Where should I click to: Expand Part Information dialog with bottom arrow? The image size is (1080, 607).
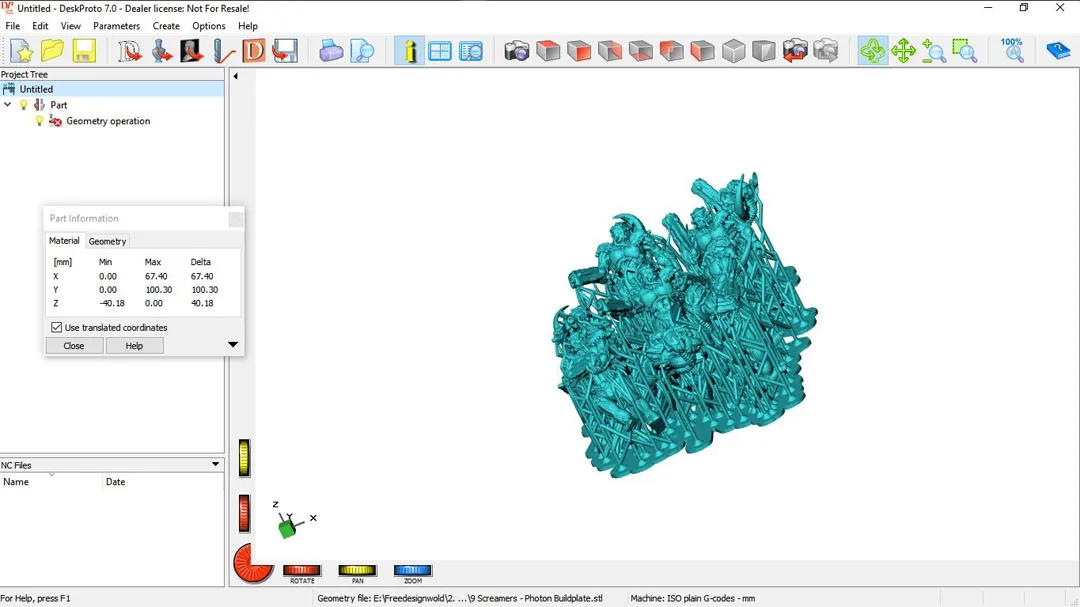(x=233, y=345)
